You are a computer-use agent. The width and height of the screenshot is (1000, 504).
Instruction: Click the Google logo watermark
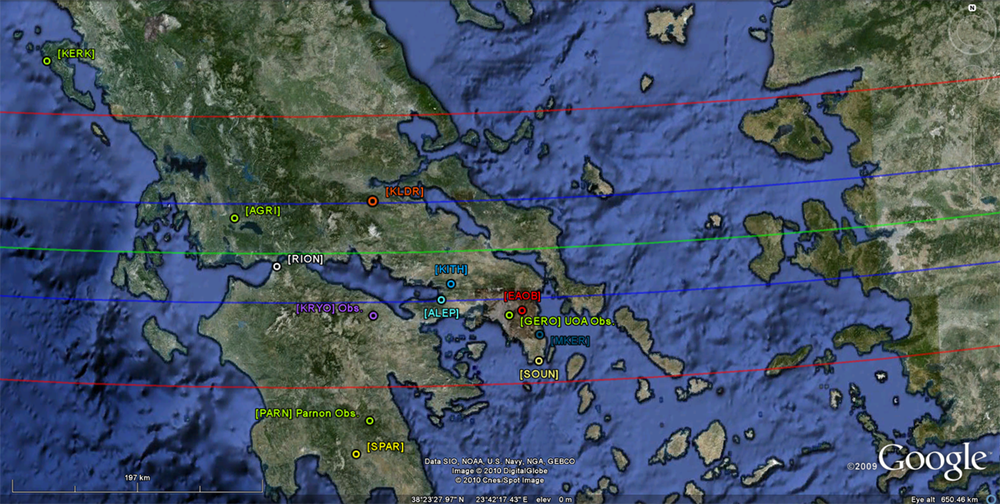tap(932, 459)
